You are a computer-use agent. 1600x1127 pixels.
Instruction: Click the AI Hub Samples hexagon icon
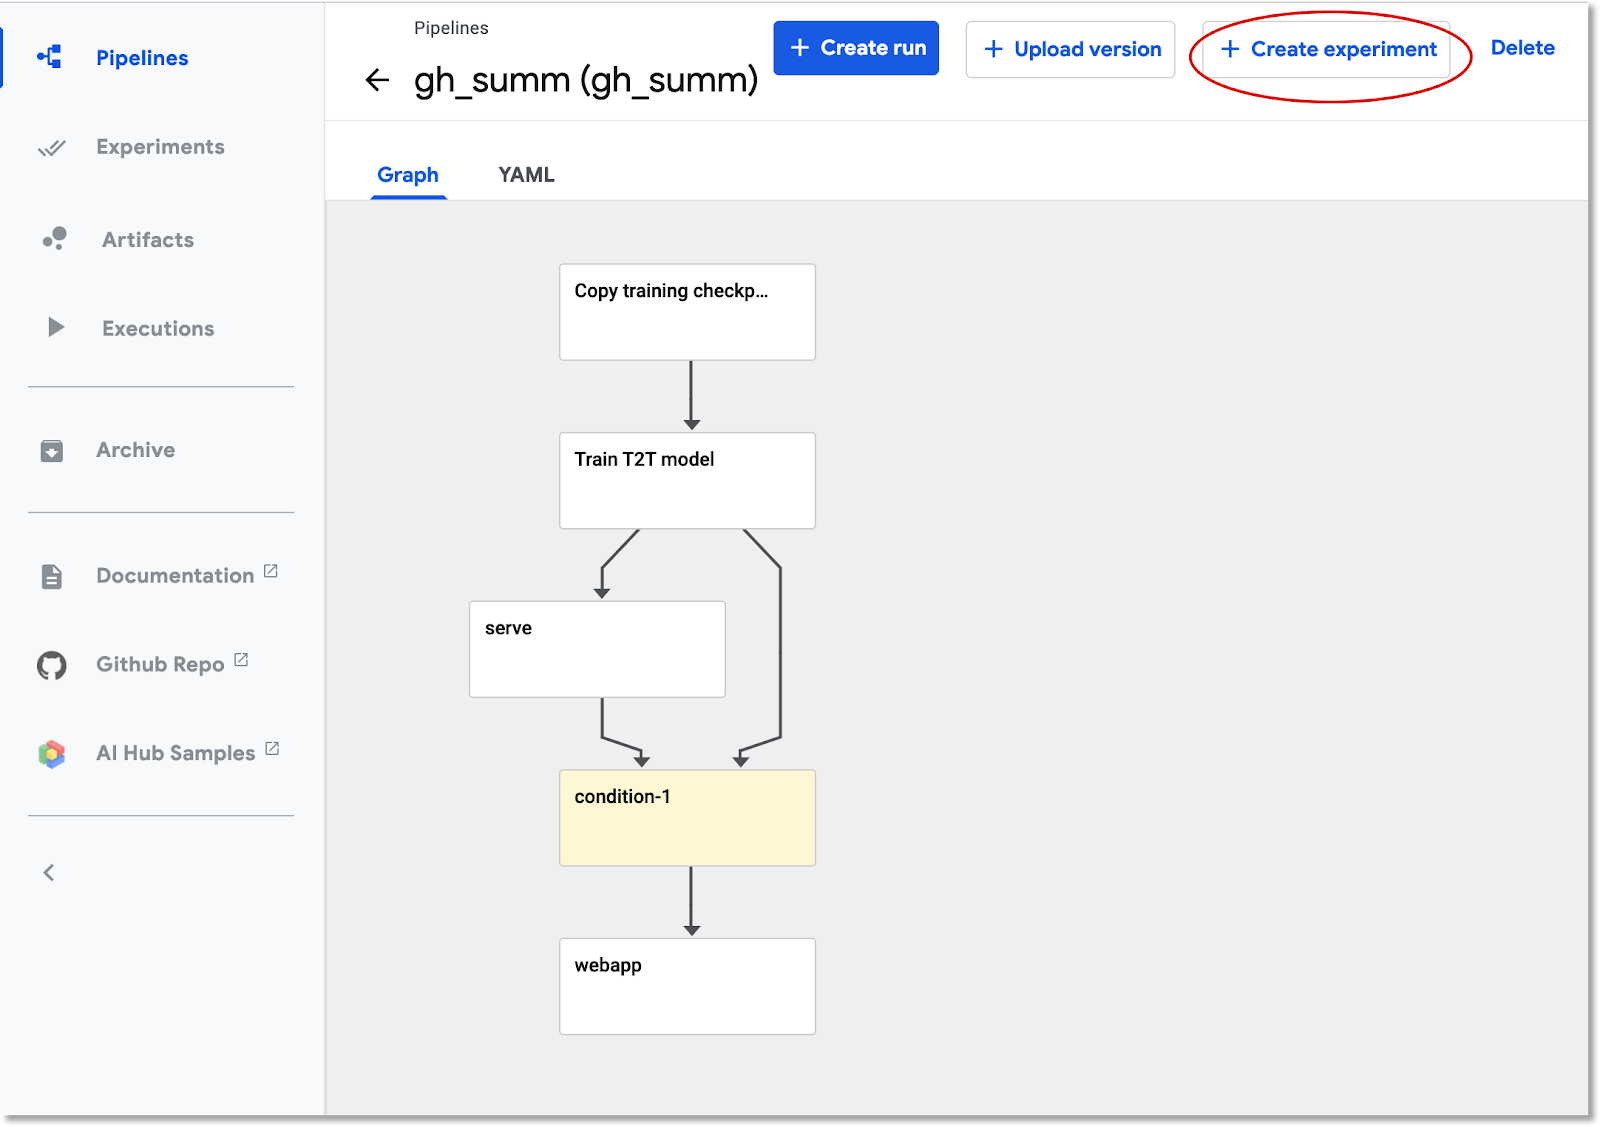52,753
